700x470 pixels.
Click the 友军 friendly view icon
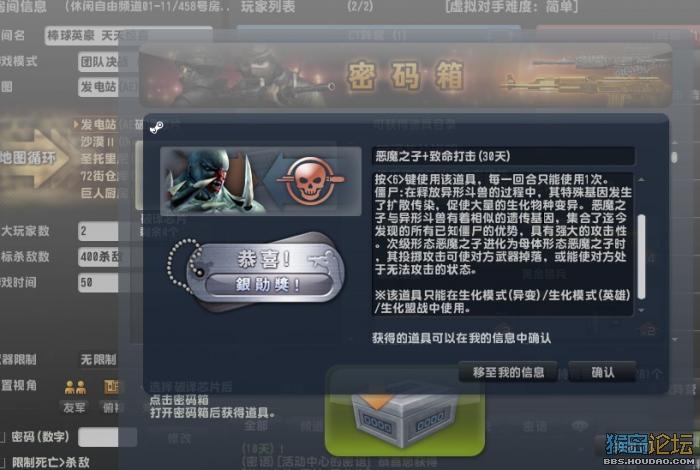[75, 387]
